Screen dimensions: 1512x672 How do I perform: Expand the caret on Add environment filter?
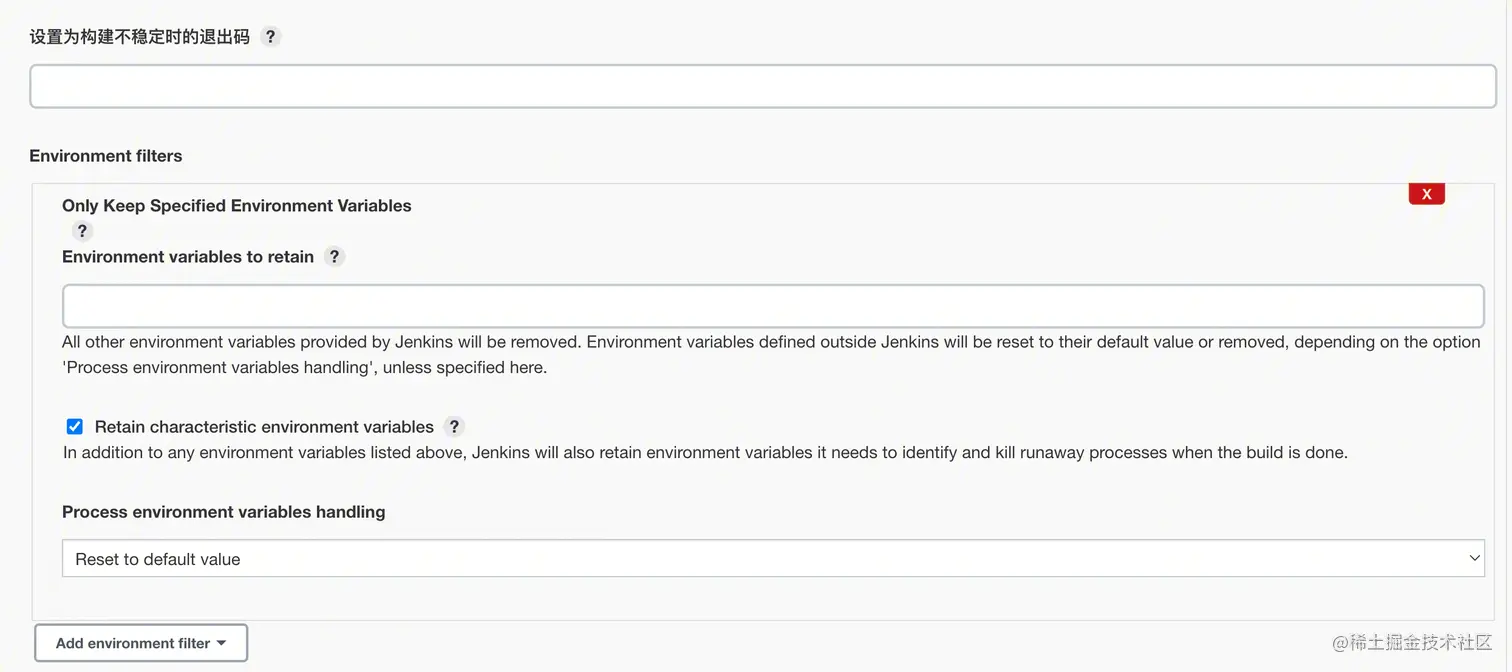pos(221,643)
